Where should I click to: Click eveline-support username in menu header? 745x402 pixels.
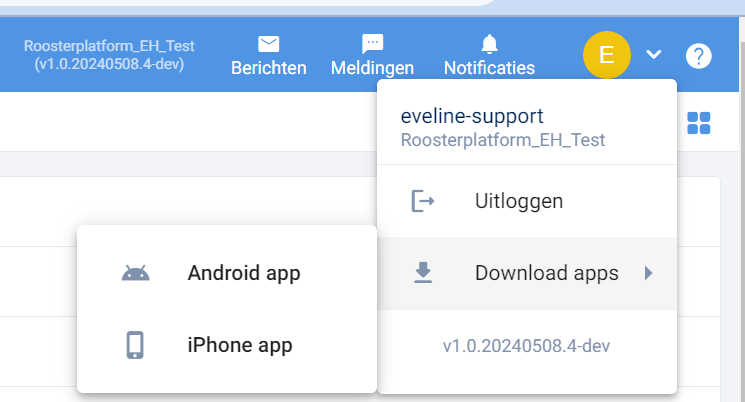click(472, 116)
